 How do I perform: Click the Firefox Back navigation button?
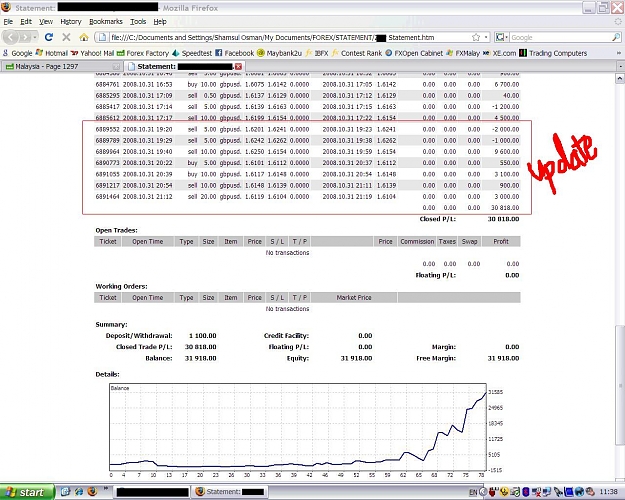click(11, 37)
